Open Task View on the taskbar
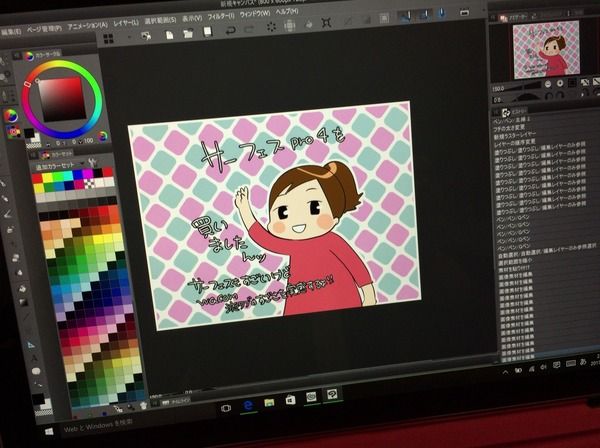This screenshot has height=448, width=600. pyautogui.click(x=226, y=408)
